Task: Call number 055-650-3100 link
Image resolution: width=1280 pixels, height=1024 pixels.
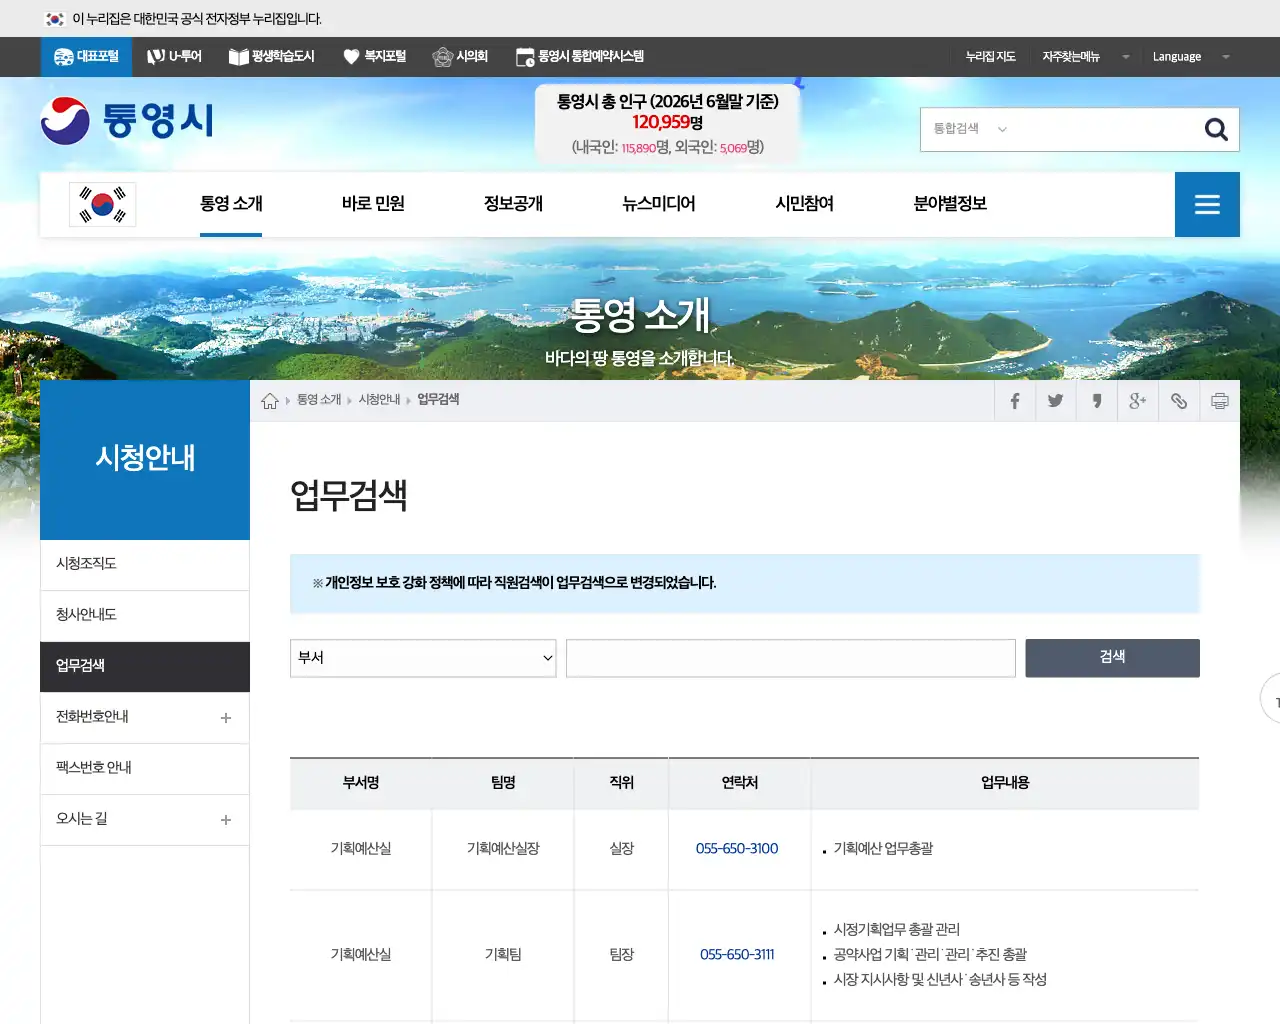Action: click(x=737, y=849)
